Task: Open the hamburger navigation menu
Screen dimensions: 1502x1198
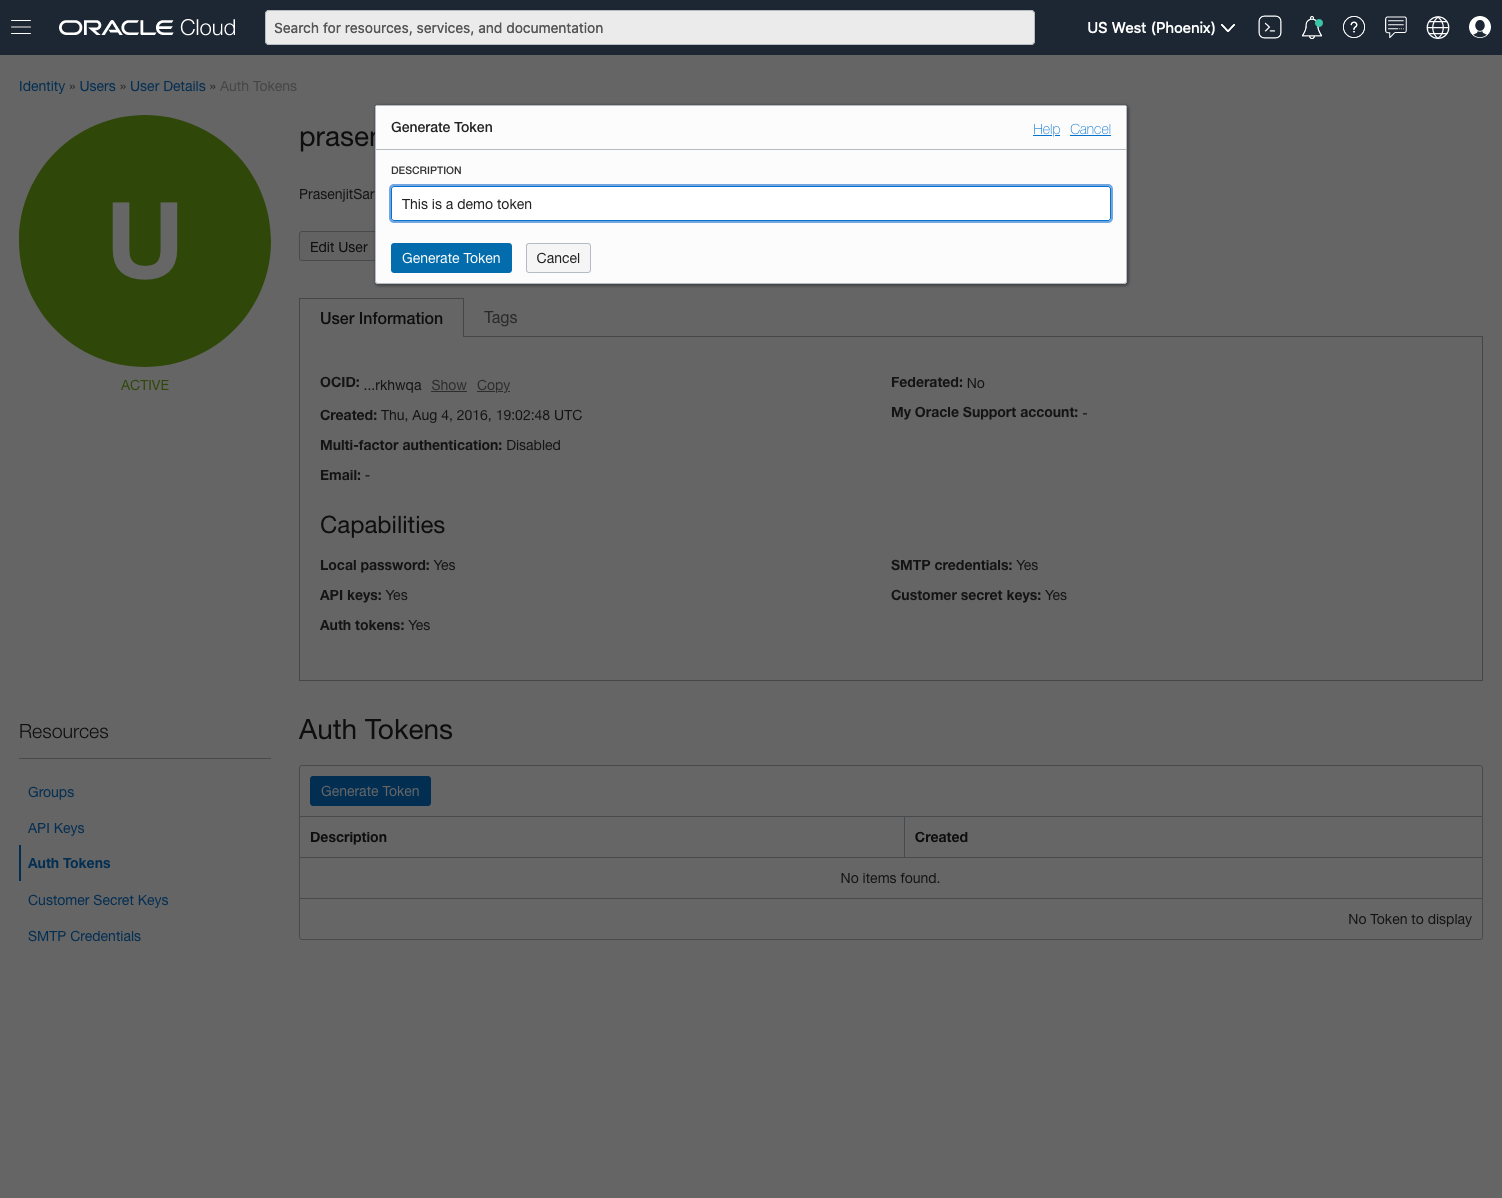Action: (x=21, y=27)
